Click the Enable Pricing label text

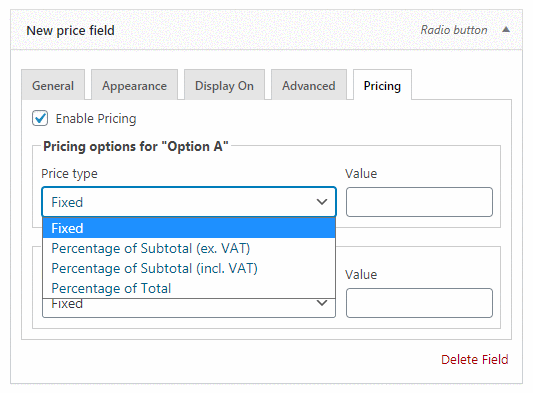[x=96, y=119]
